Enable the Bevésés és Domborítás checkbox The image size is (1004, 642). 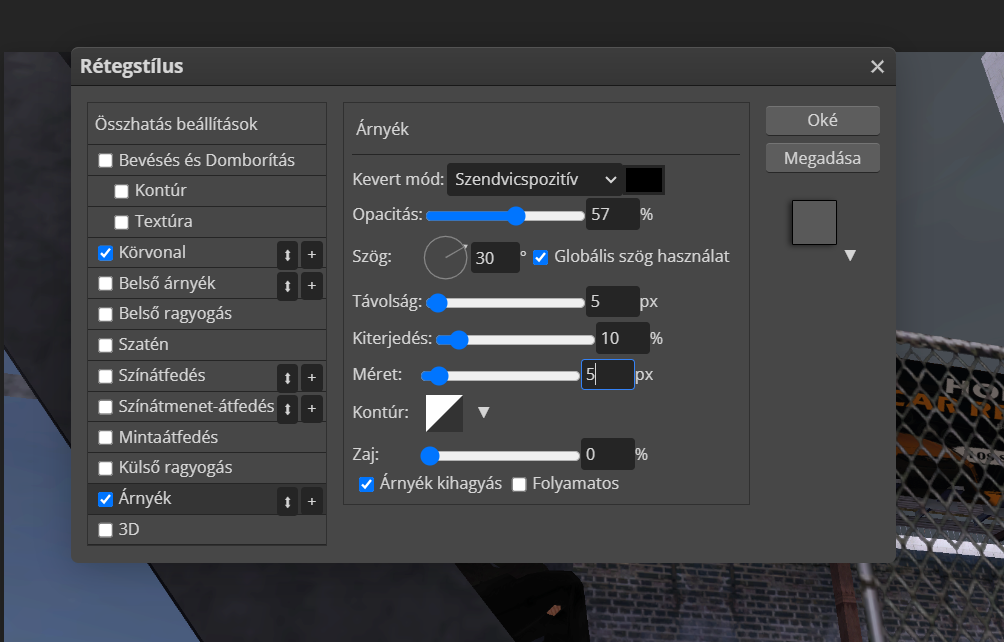106,160
